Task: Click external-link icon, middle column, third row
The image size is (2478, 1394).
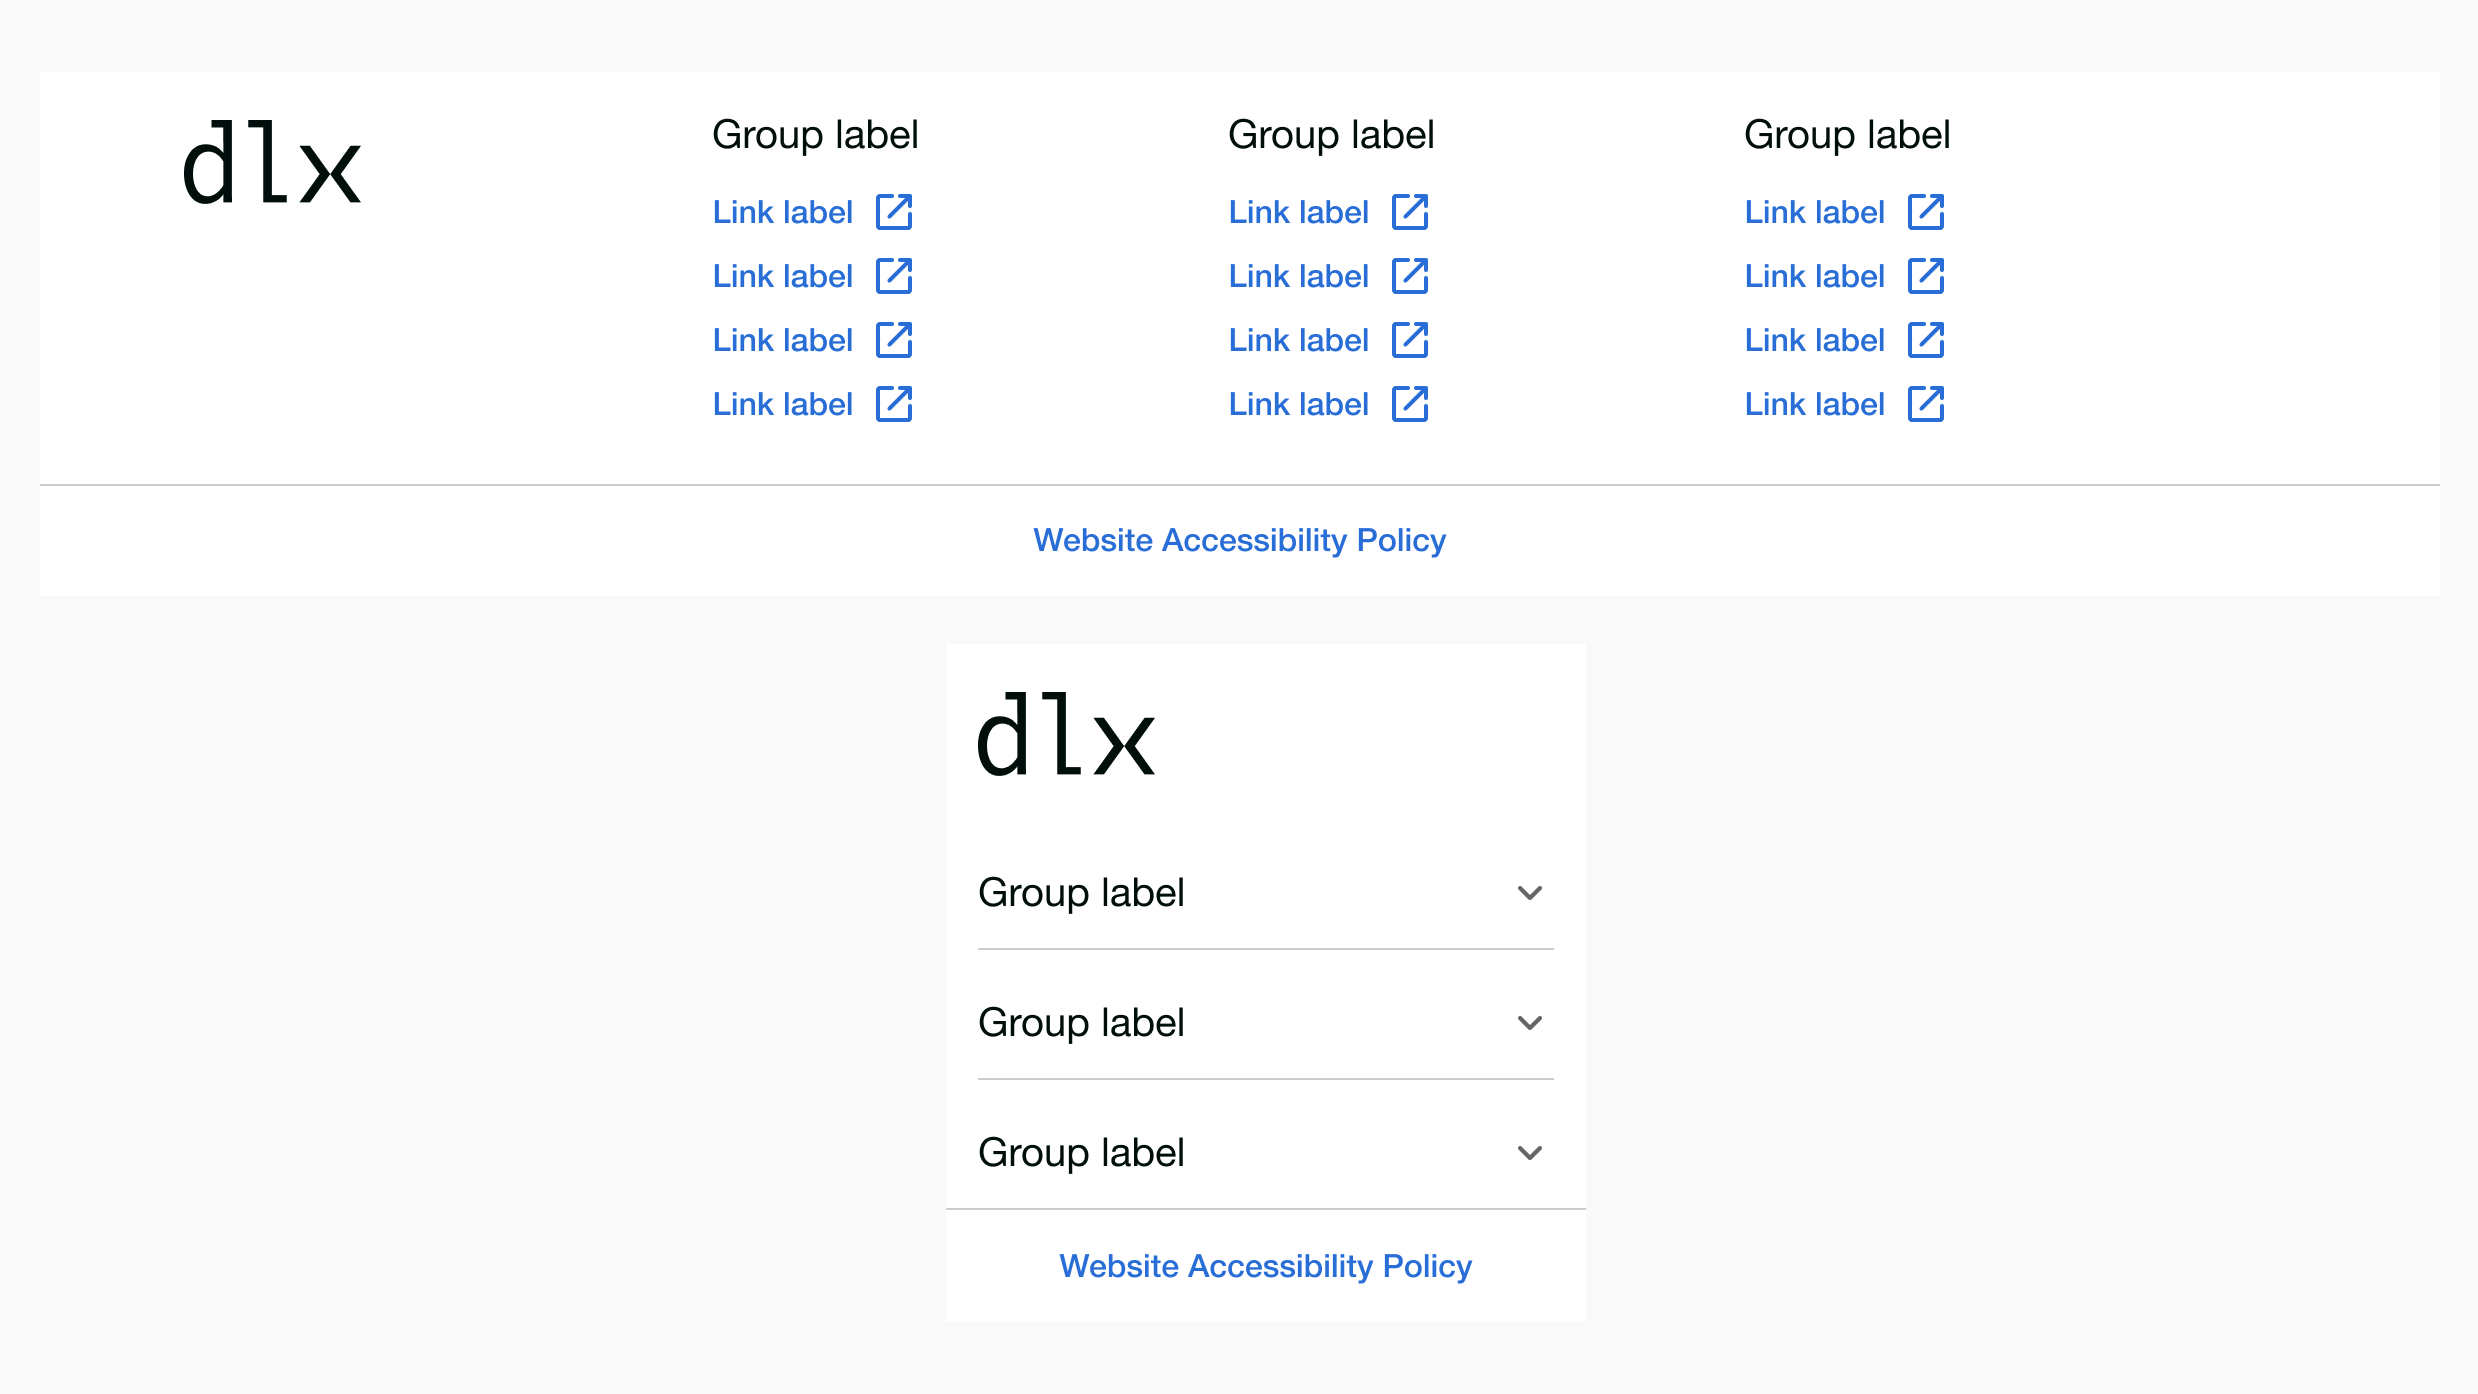Action: point(1410,340)
